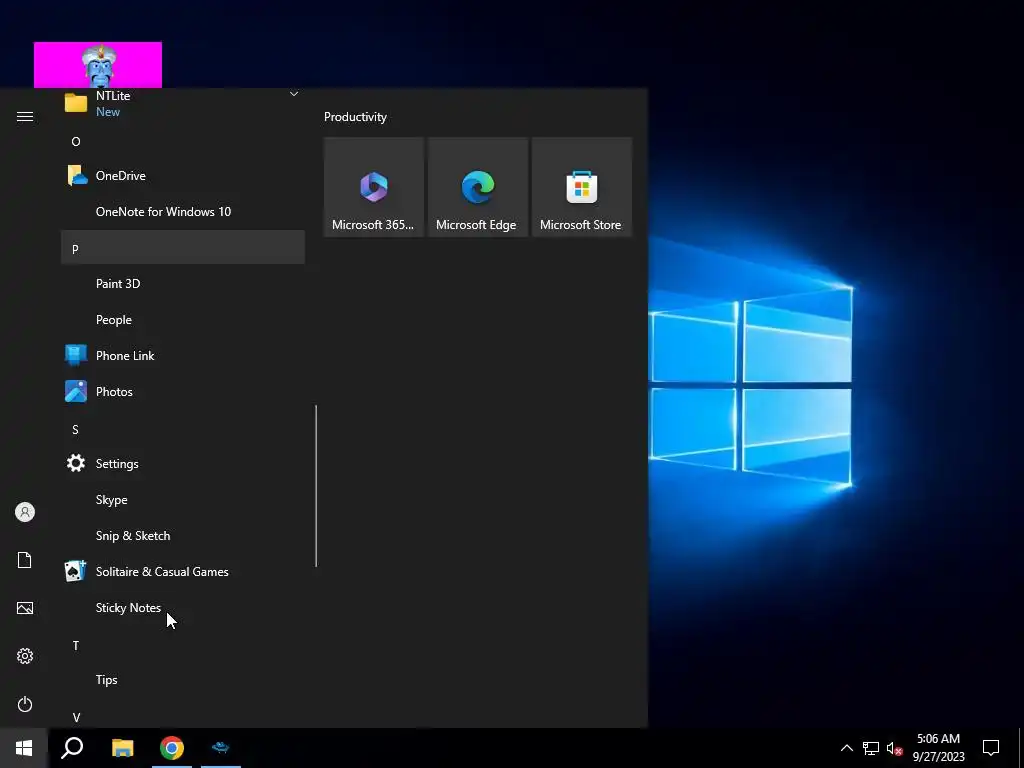Launch Solitaire & Casual Games icon

[76, 571]
